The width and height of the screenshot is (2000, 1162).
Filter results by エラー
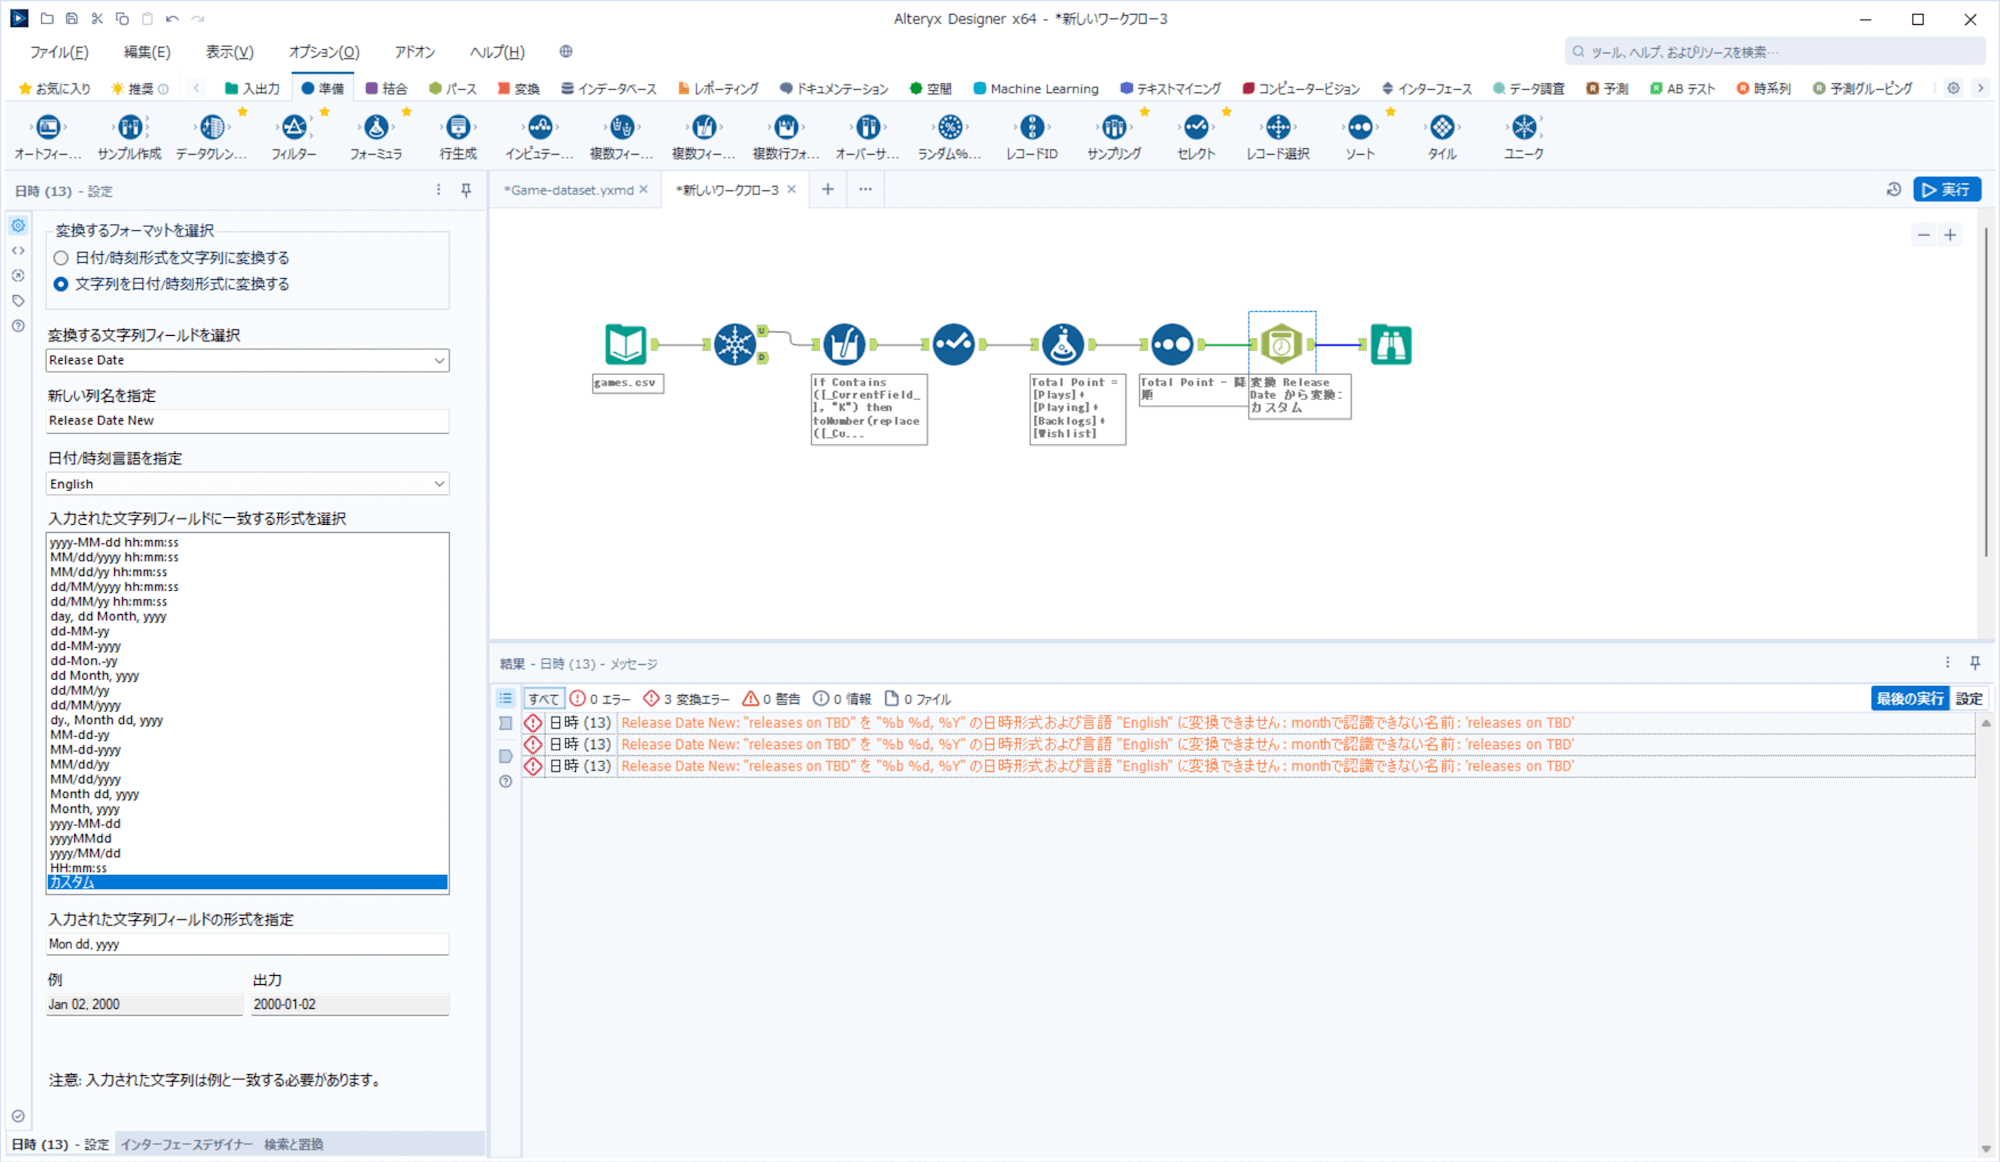coord(600,699)
